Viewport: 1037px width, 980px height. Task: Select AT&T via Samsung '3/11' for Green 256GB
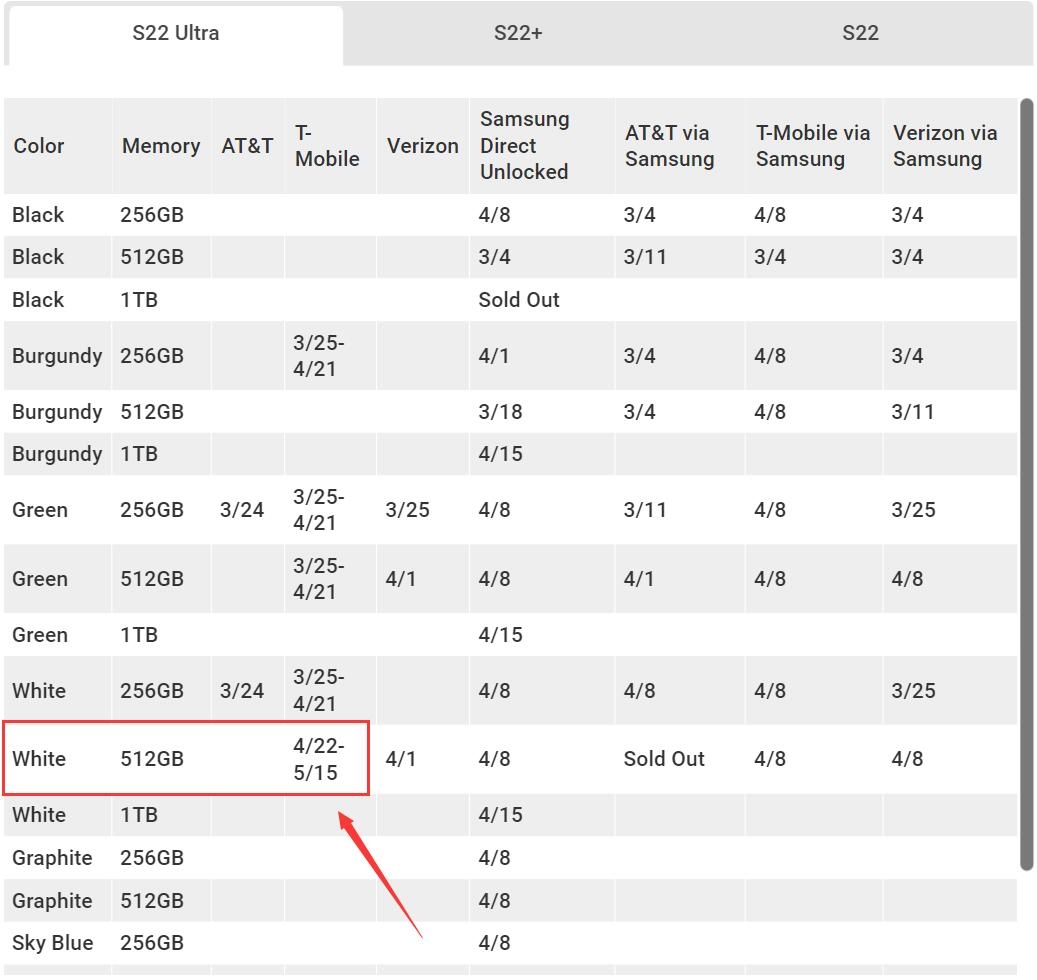(x=645, y=510)
